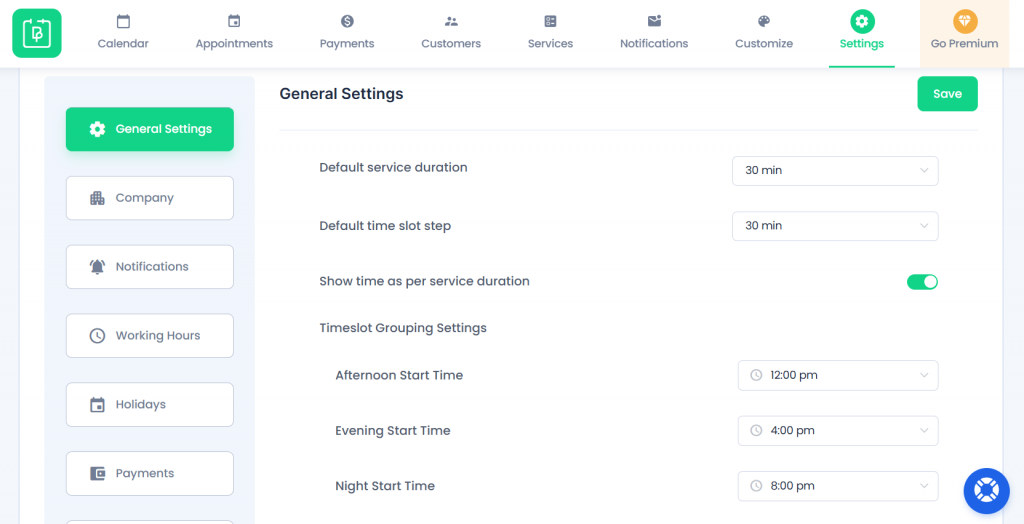Click chevron arrow in Night Start Time field

click(923, 486)
